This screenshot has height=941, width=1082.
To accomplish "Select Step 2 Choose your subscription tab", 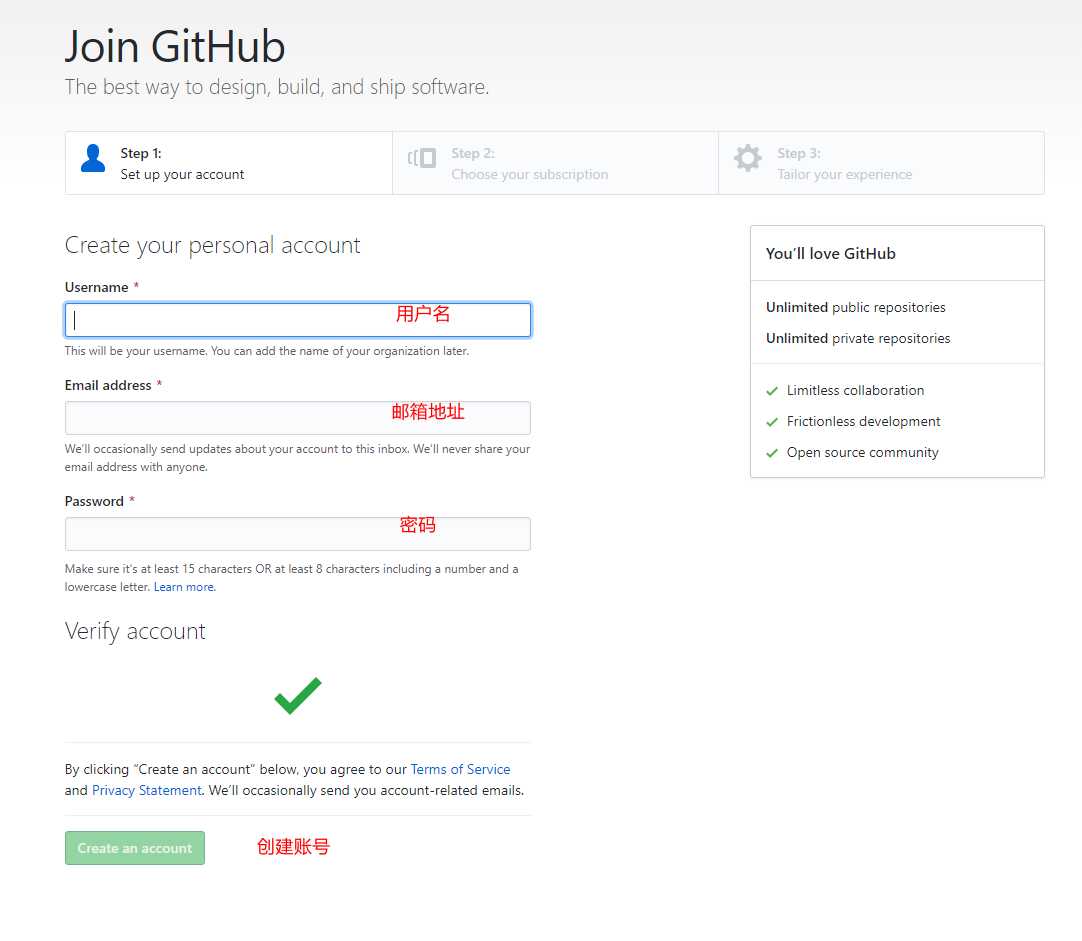I will coord(555,164).
